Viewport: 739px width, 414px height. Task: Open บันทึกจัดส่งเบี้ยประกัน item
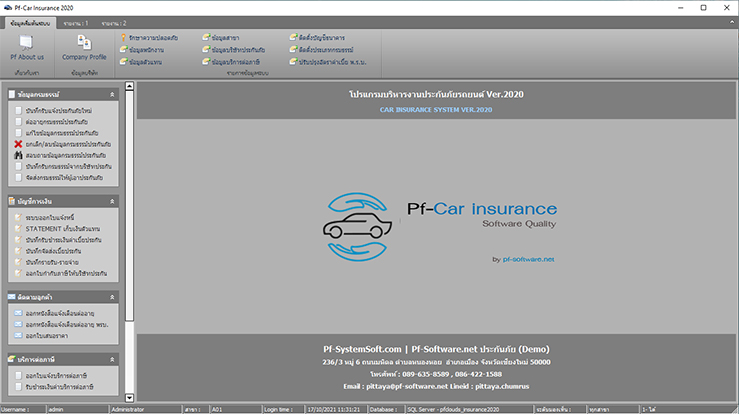tap(48, 251)
